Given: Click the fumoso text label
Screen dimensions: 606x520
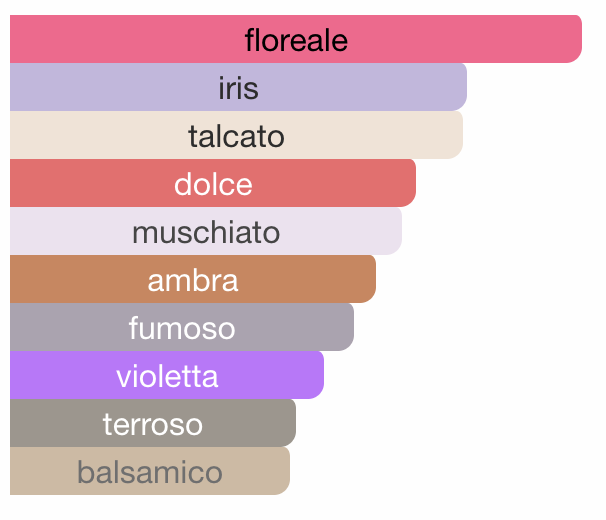Looking at the screenshot, I should 182,328.
